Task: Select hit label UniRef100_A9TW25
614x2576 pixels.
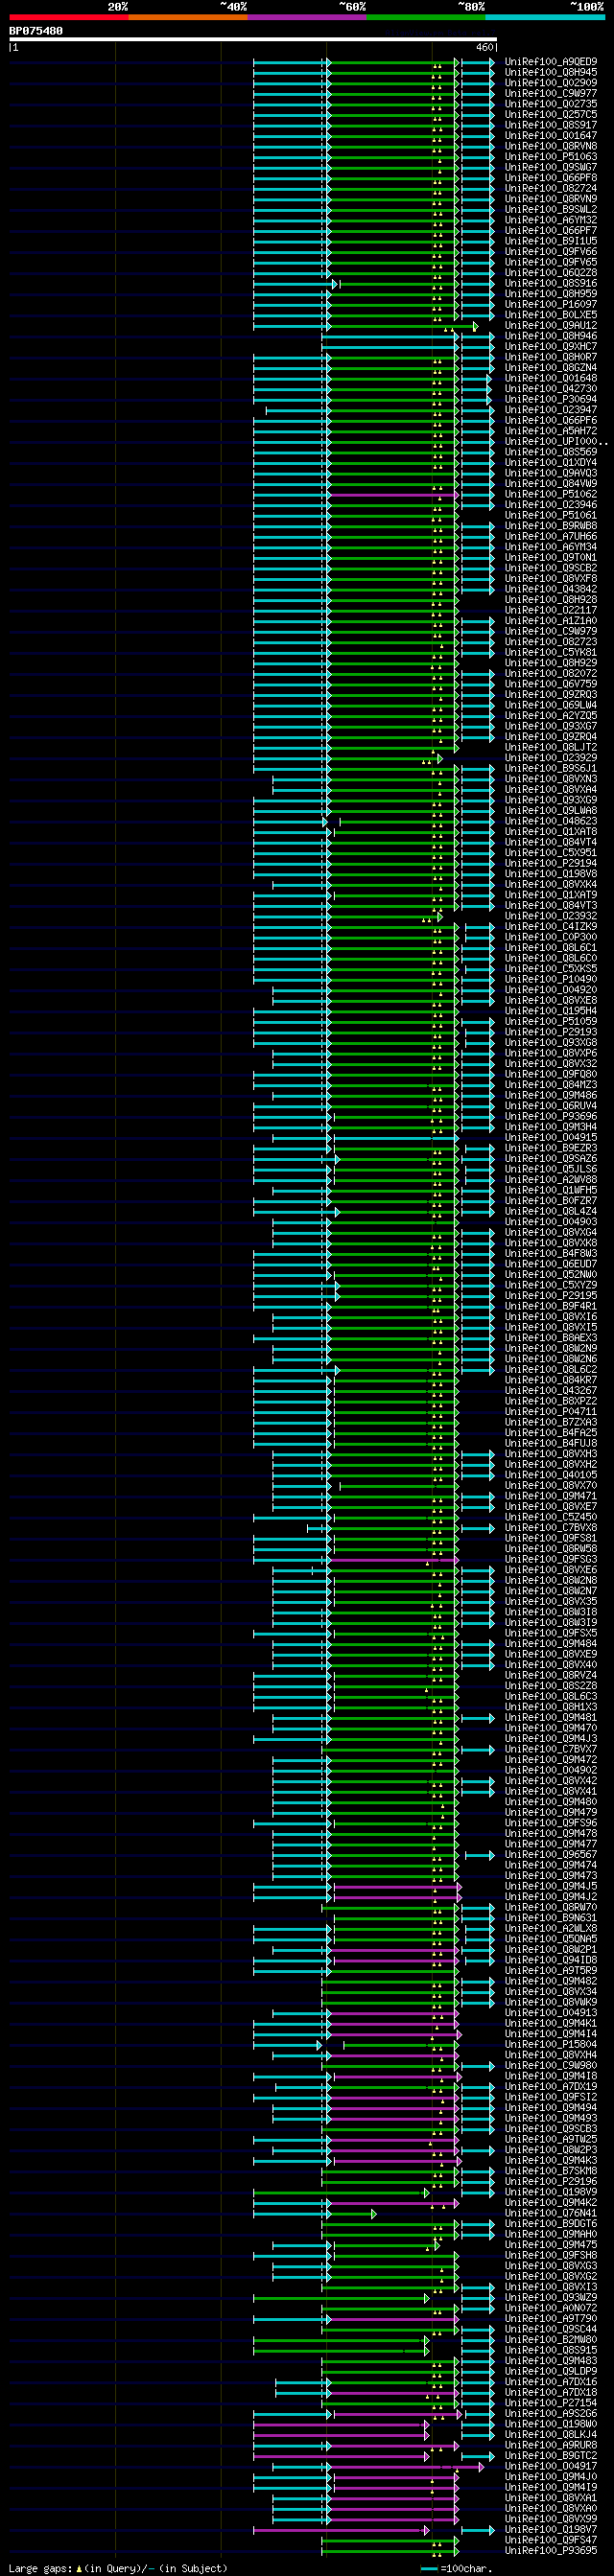Action: 551,2141
